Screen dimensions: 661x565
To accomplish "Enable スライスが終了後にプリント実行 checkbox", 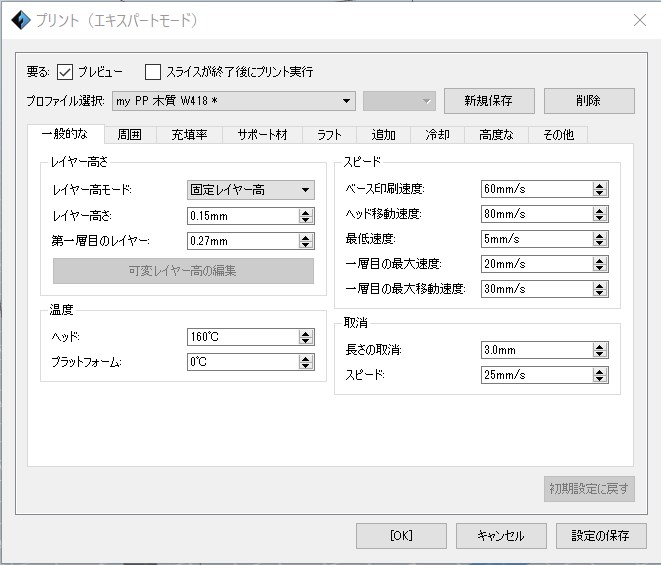I will pyautogui.click(x=153, y=72).
